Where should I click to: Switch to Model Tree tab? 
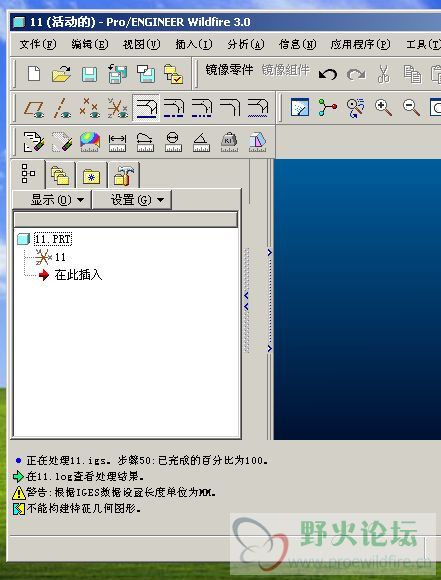click(x=28, y=174)
